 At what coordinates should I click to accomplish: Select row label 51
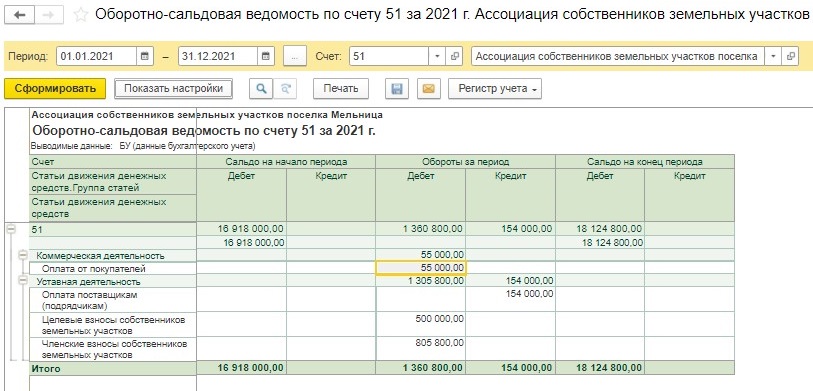[113, 229]
